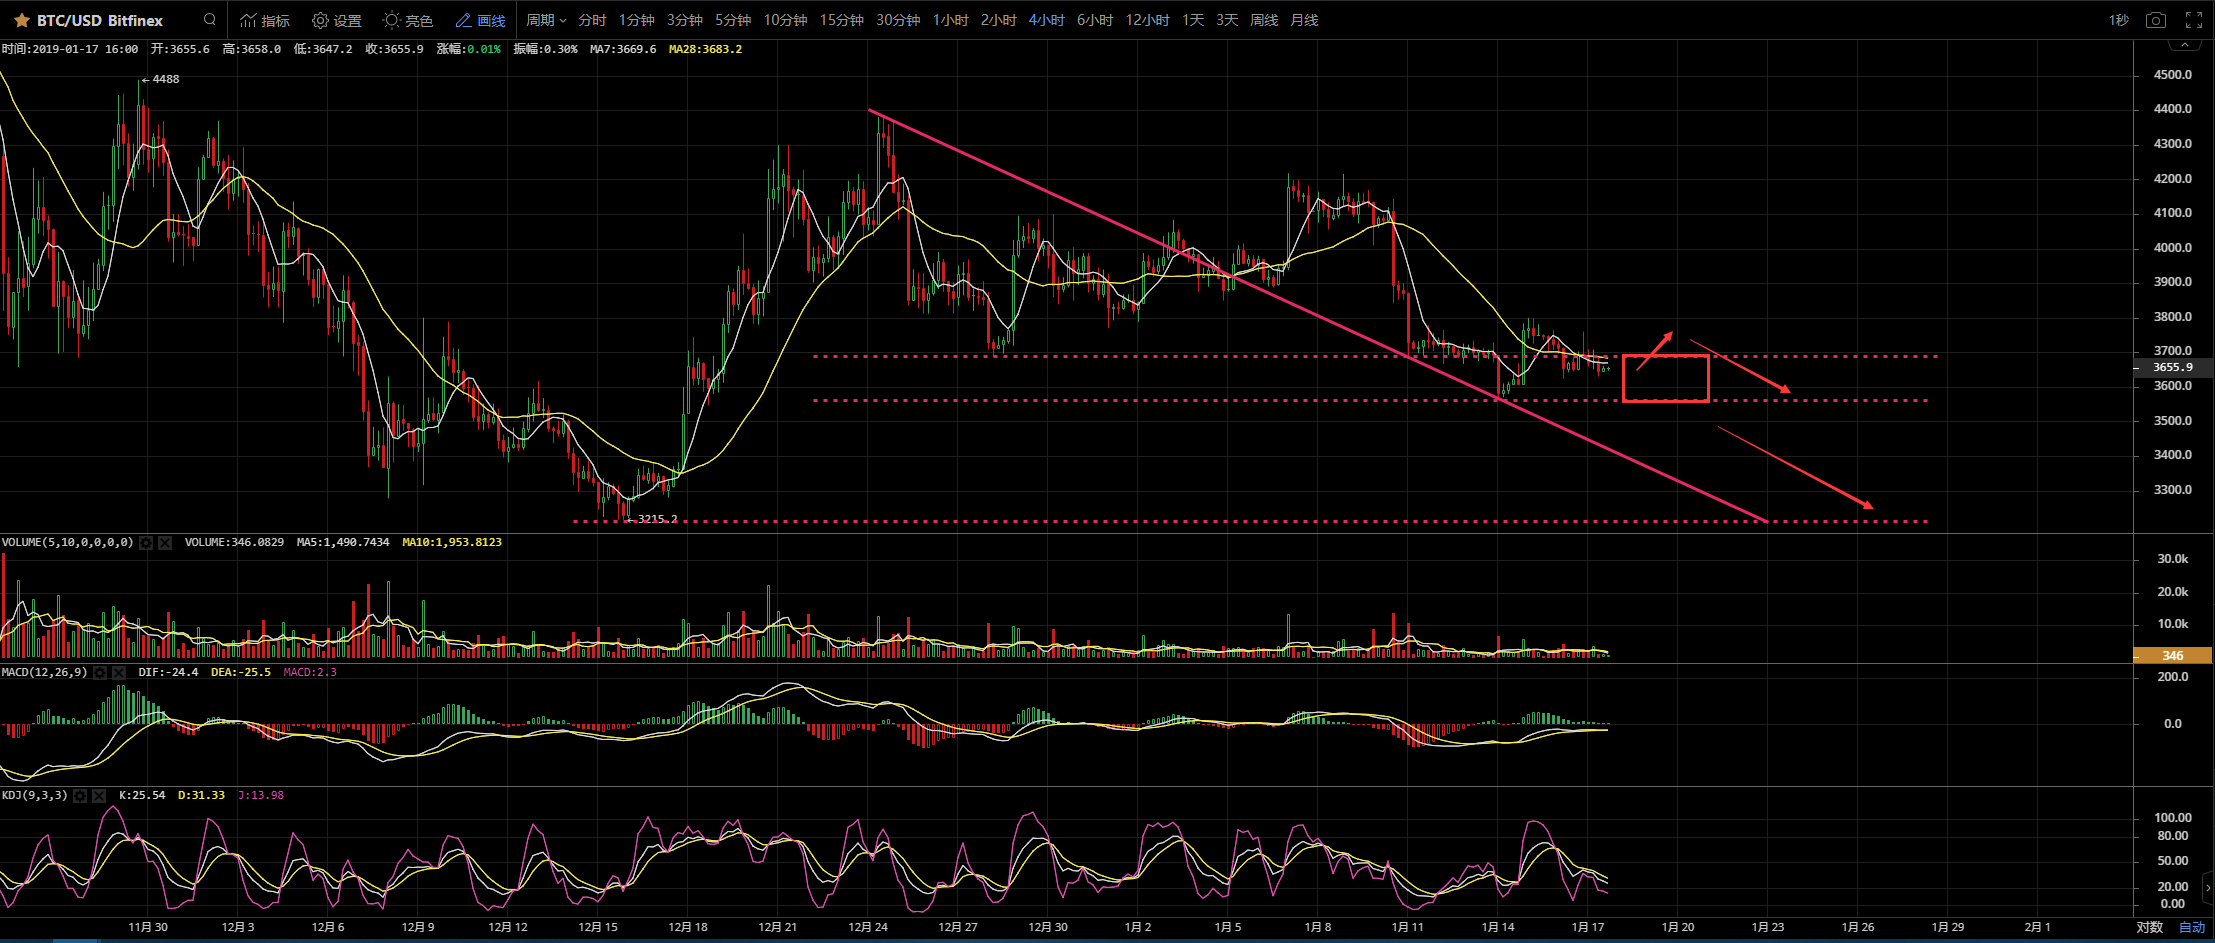Click the MA7:3669.6 legend value
The height and width of the screenshot is (943, 2215).
point(623,49)
